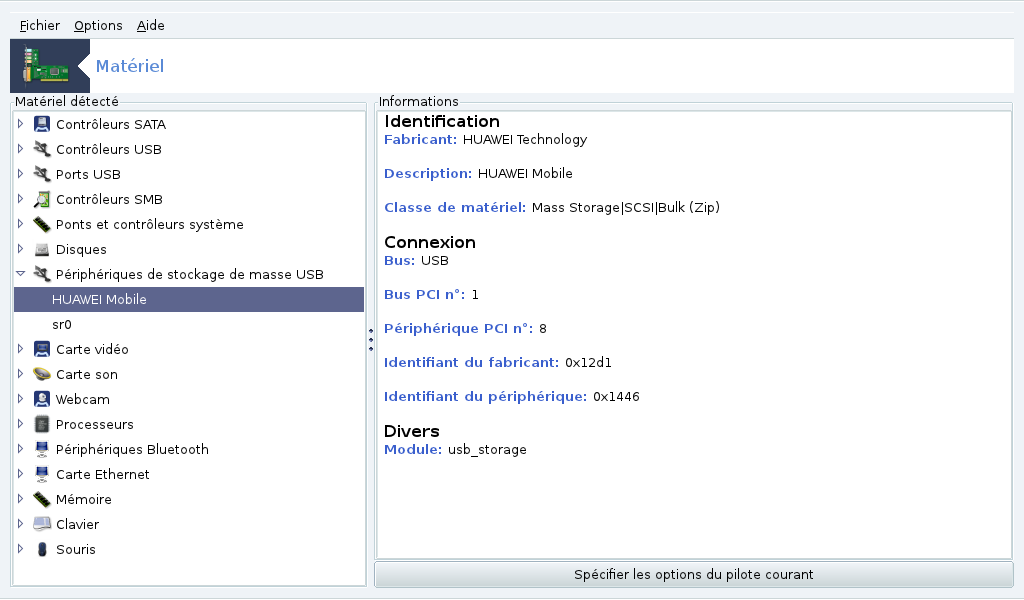1024x600 pixels.
Task: Click the Bus PCI n° label
Action: click(424, 294)
